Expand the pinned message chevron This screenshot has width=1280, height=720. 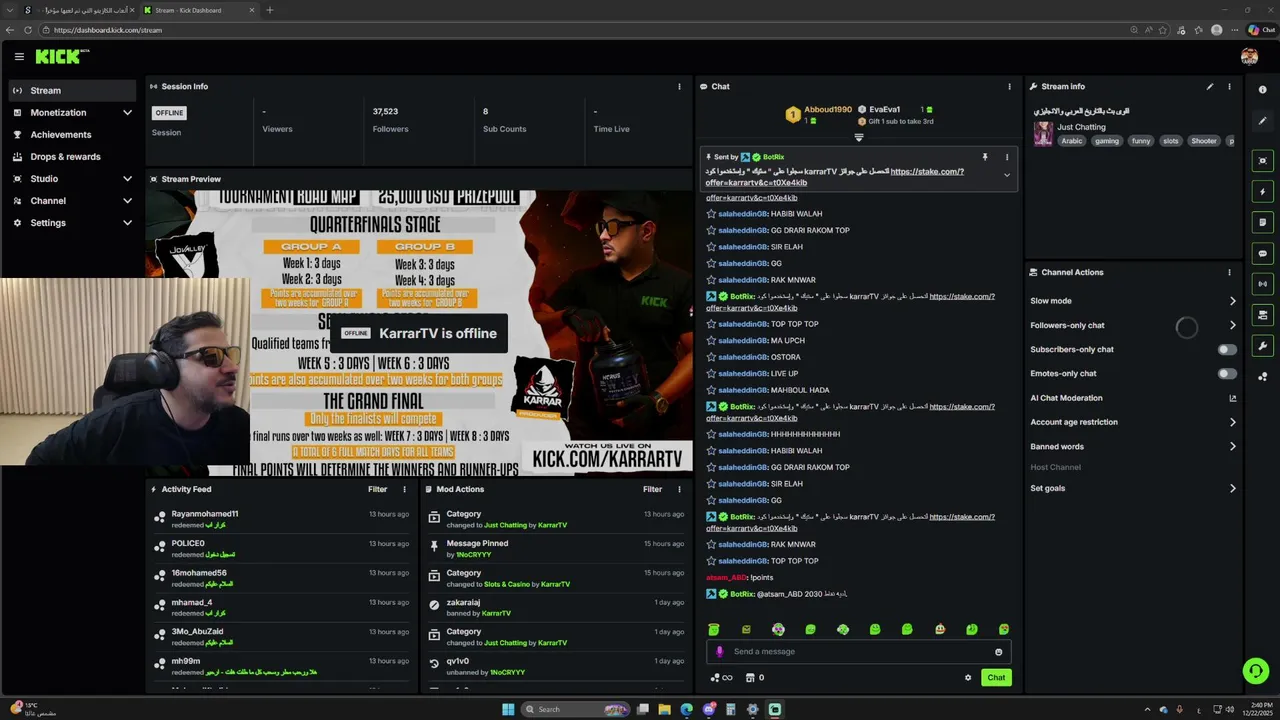[1007, 175]
